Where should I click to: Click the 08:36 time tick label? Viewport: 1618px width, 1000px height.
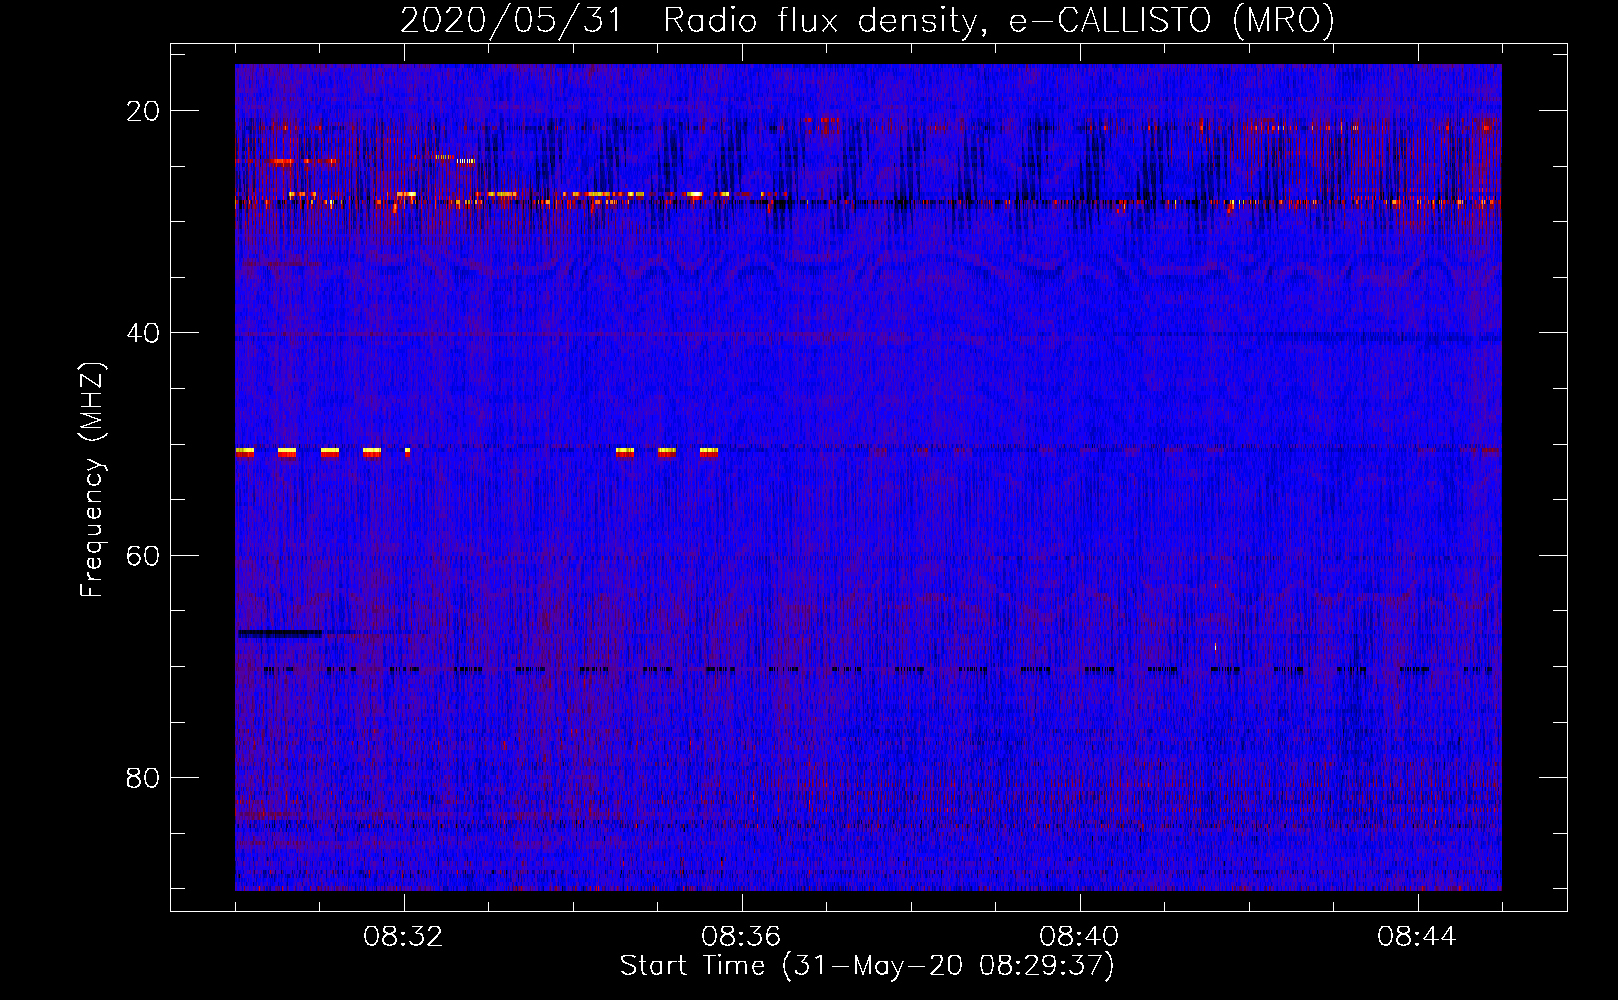tap(742, 937)
